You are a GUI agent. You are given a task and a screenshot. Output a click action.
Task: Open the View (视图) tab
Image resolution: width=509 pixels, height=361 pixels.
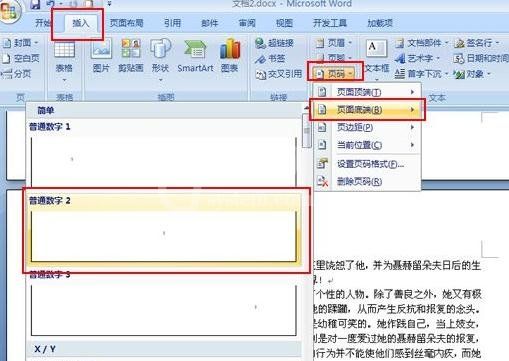[284, 23]
